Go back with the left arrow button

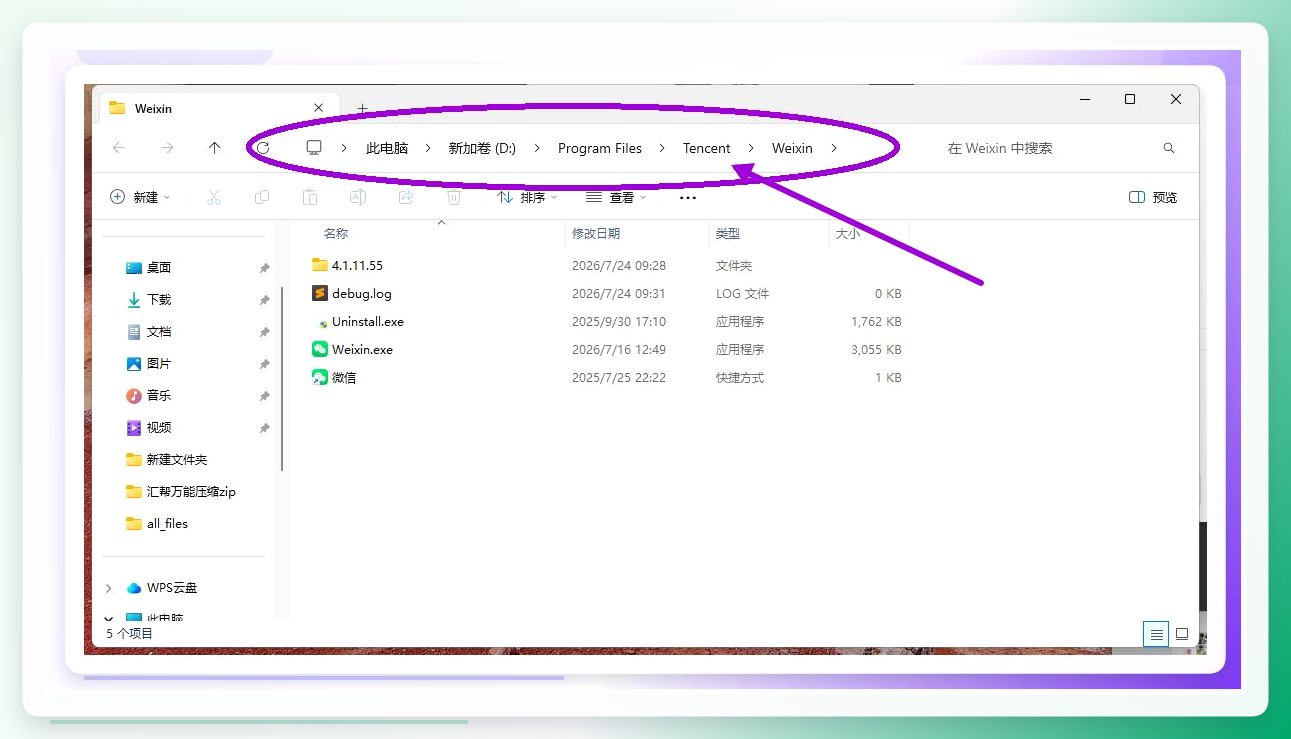(x=119, y=148)
